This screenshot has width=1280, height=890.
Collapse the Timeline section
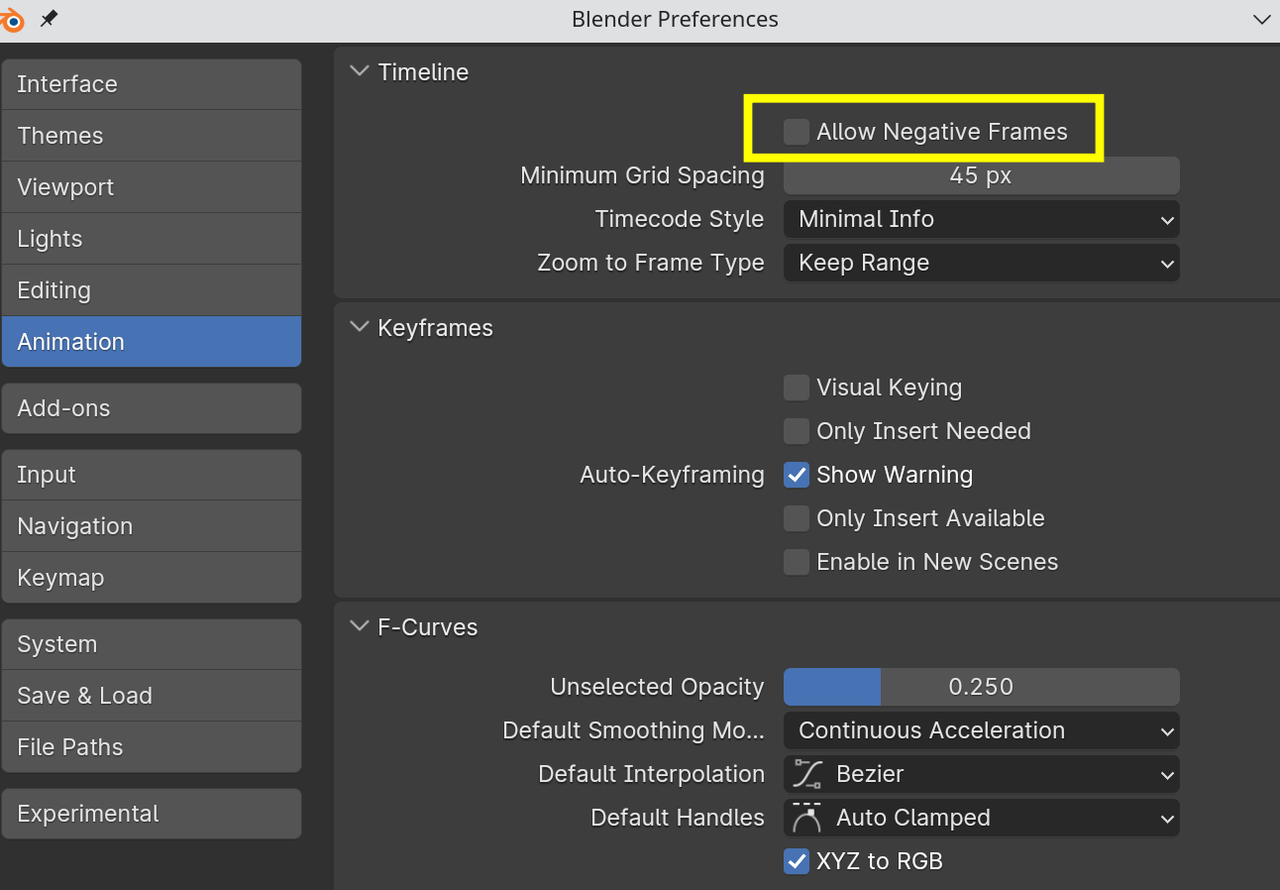(360, 72)
